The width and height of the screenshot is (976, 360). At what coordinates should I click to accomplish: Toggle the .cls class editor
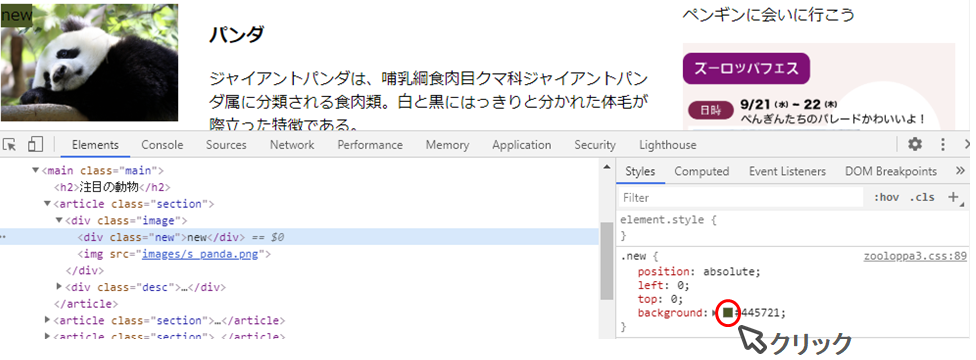coord(922,197)
